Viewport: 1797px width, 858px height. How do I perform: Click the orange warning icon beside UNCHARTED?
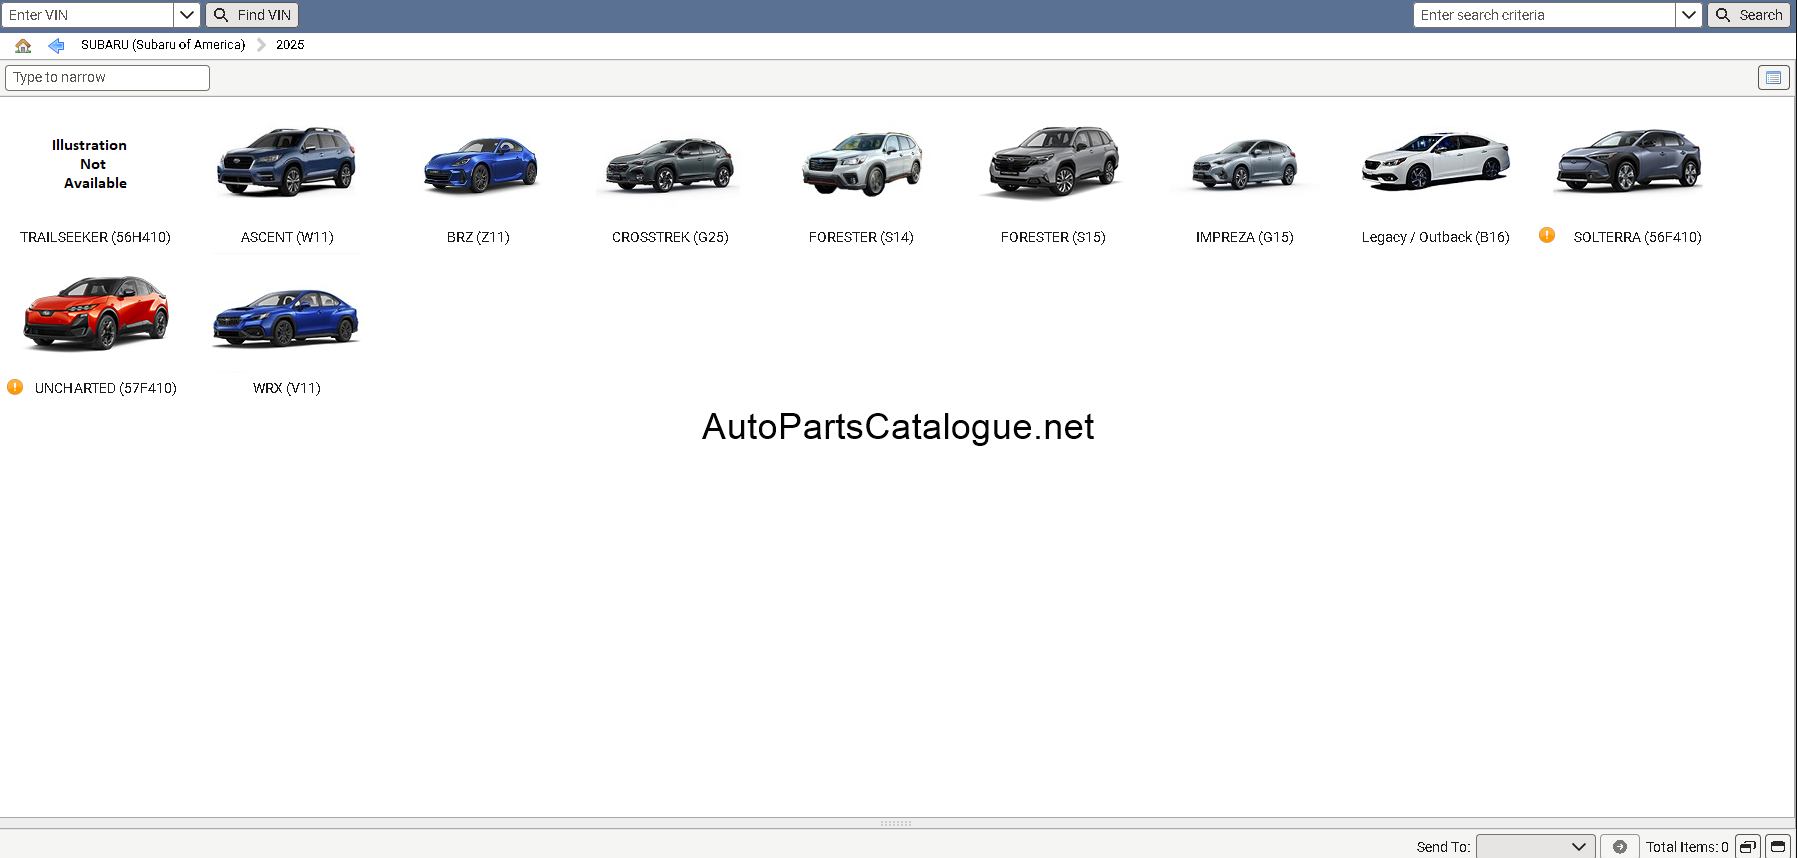point(15,386)
